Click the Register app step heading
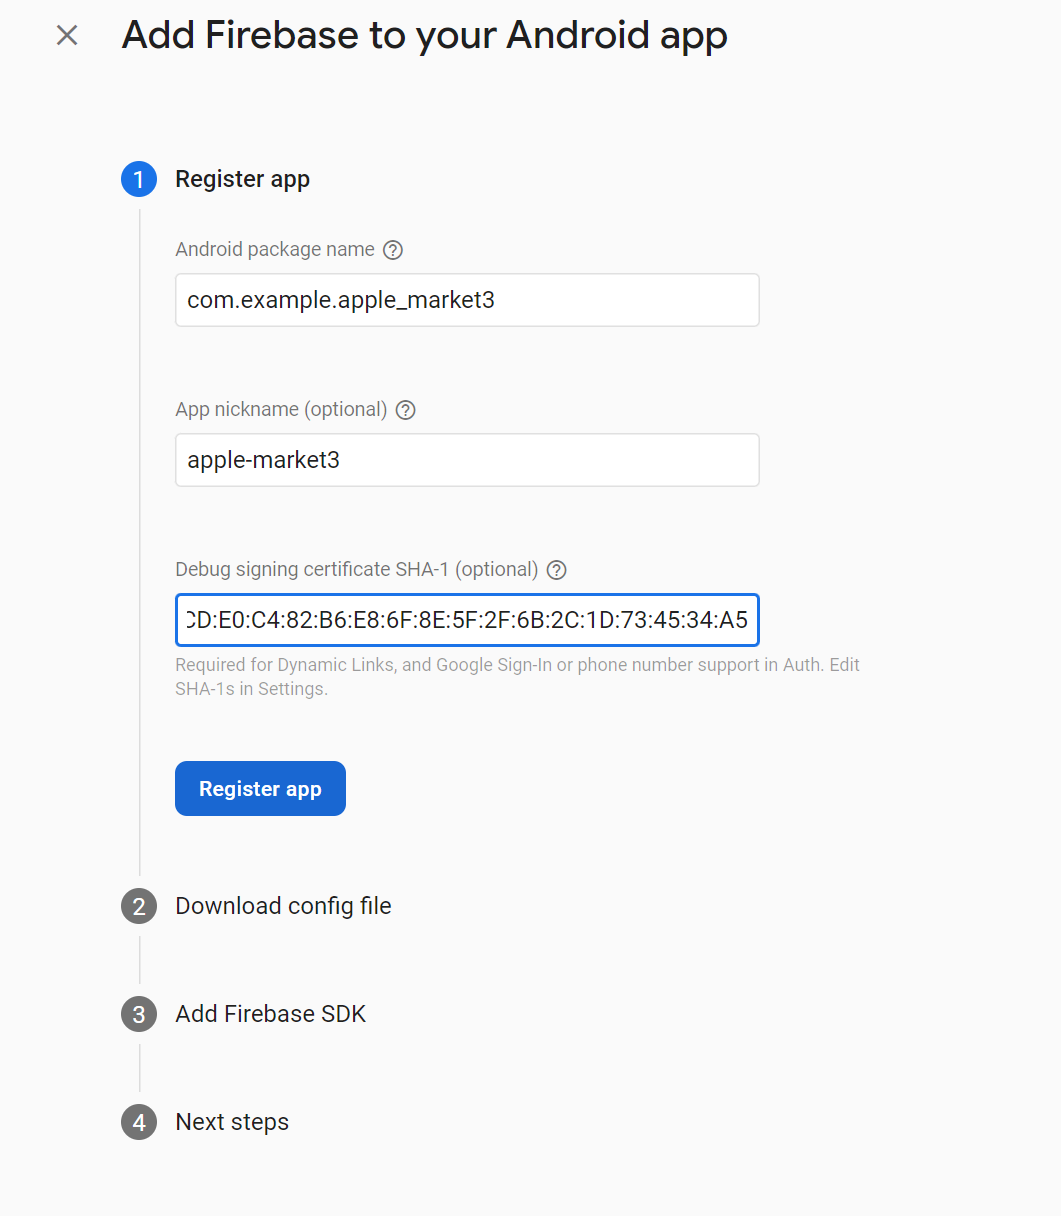Screen dimensions: 1061x1216 (x=243, y=179)
